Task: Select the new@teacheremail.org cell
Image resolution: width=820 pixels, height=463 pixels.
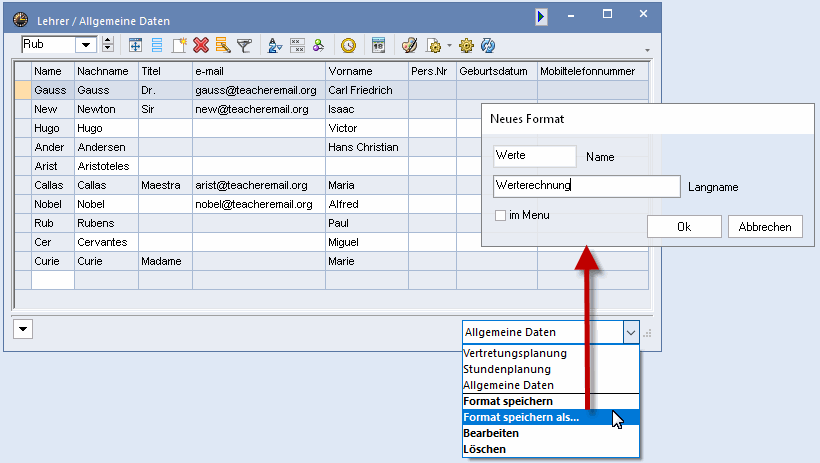Action: click(x=259, y=109)
